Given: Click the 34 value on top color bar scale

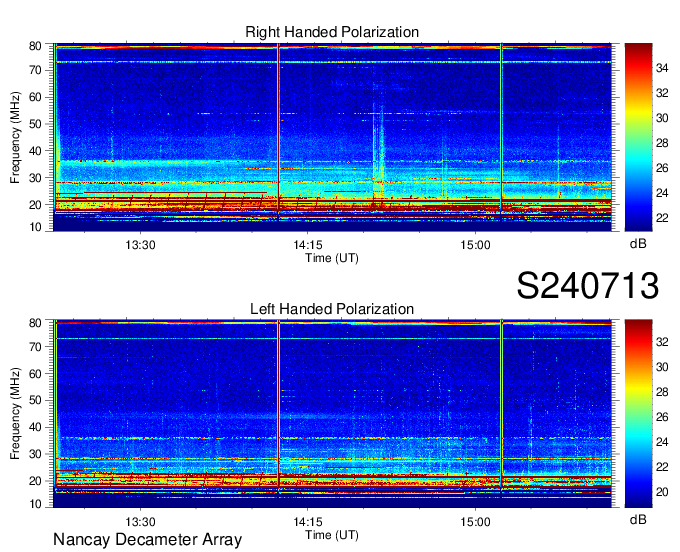Looking at the screenshot, I should click(x=662, y=68).
